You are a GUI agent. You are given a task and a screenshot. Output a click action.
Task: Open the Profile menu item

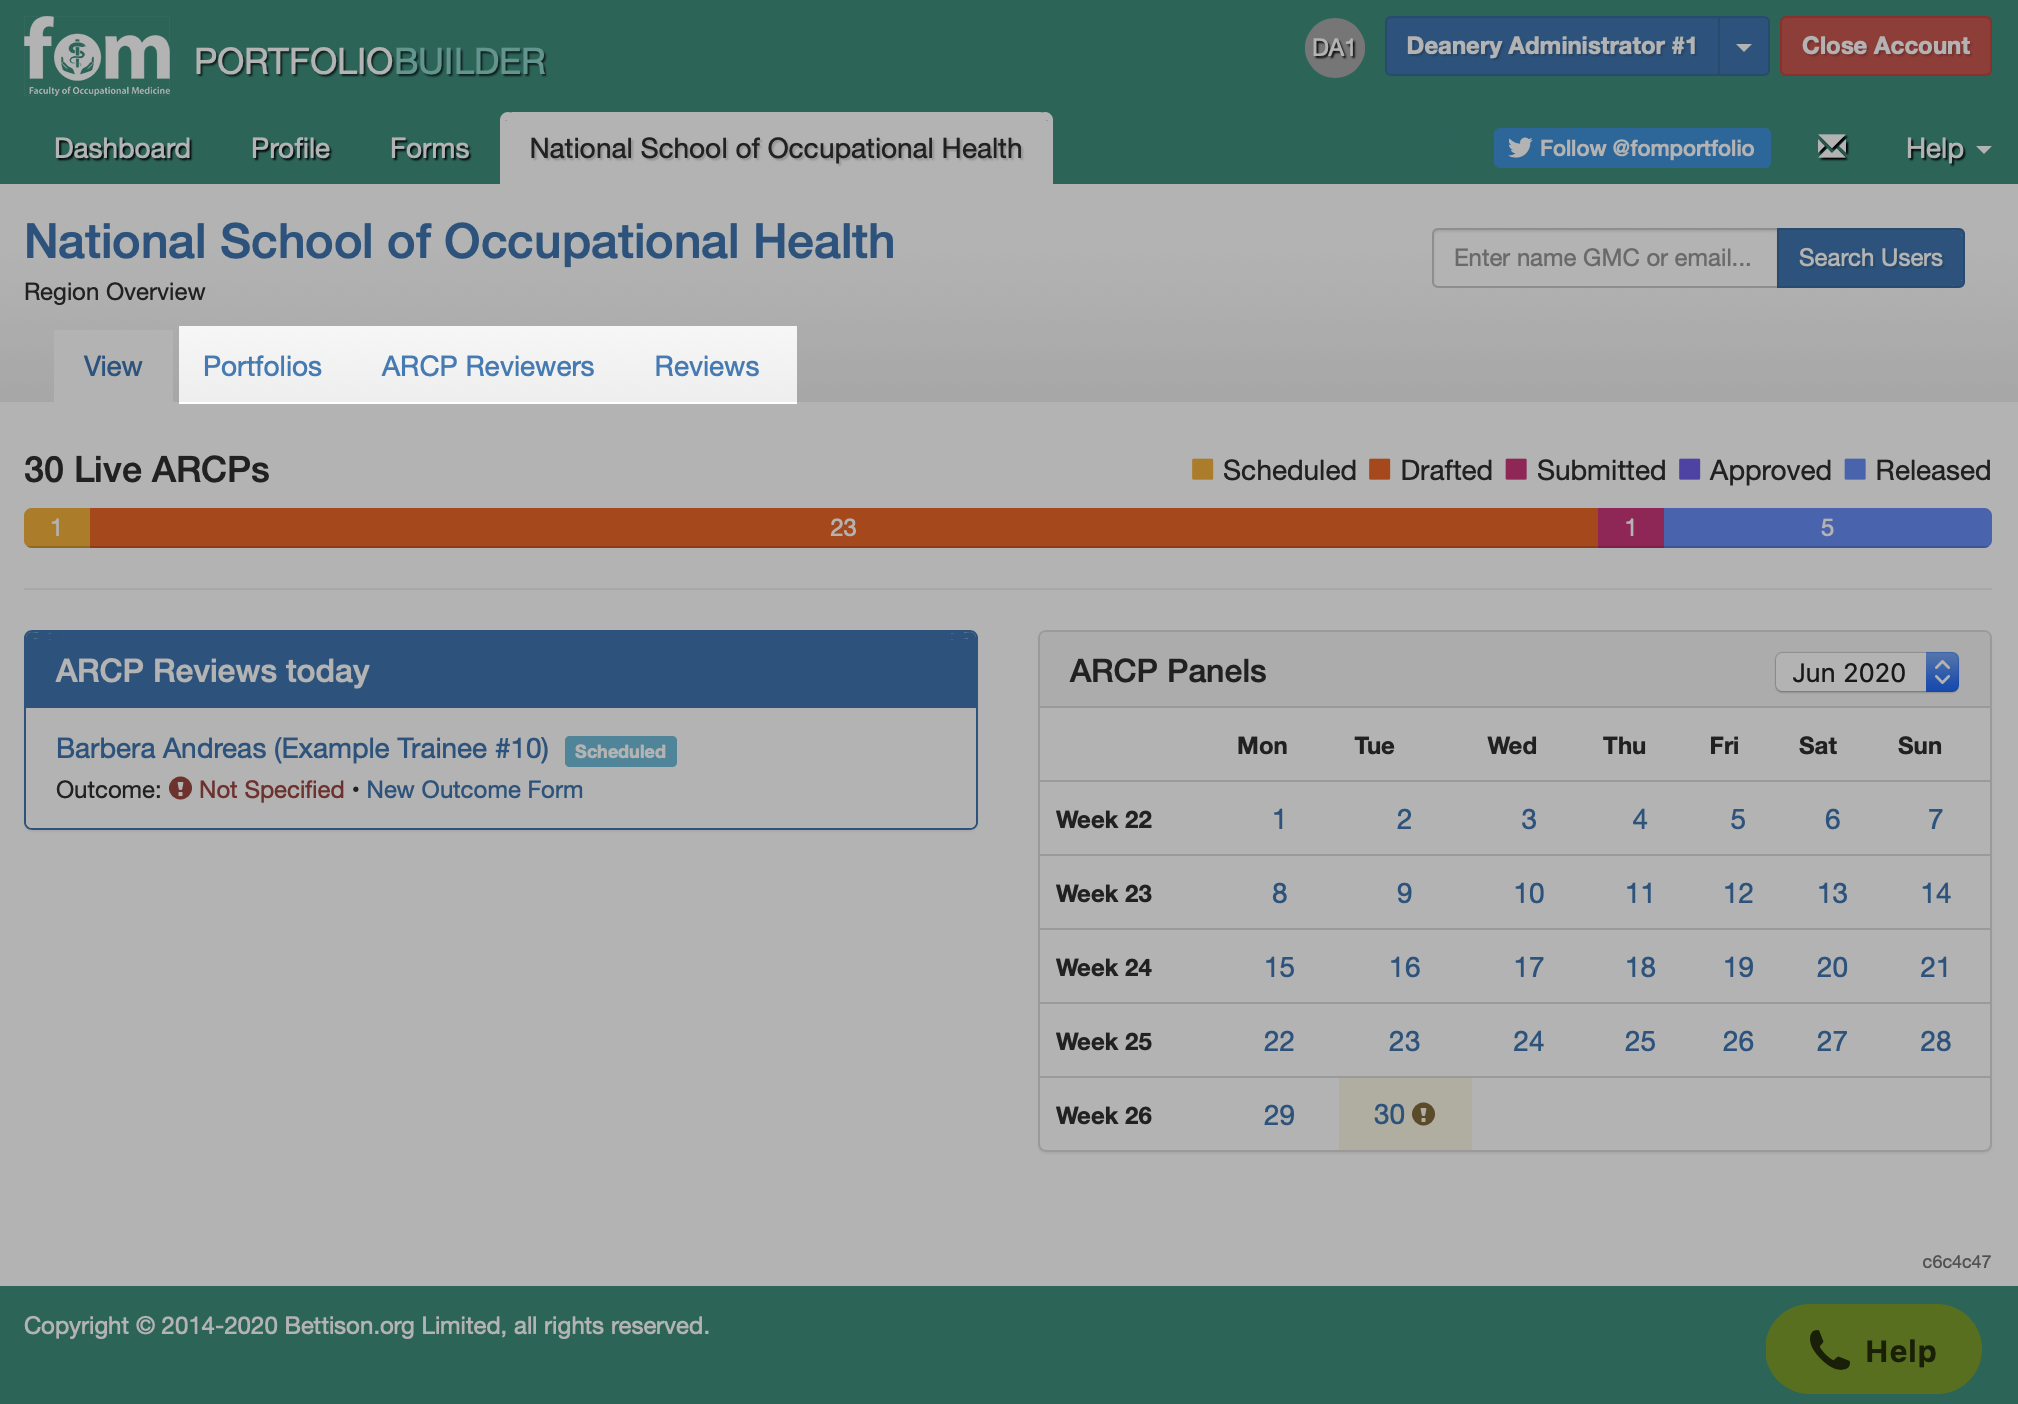tap(290, 148)
